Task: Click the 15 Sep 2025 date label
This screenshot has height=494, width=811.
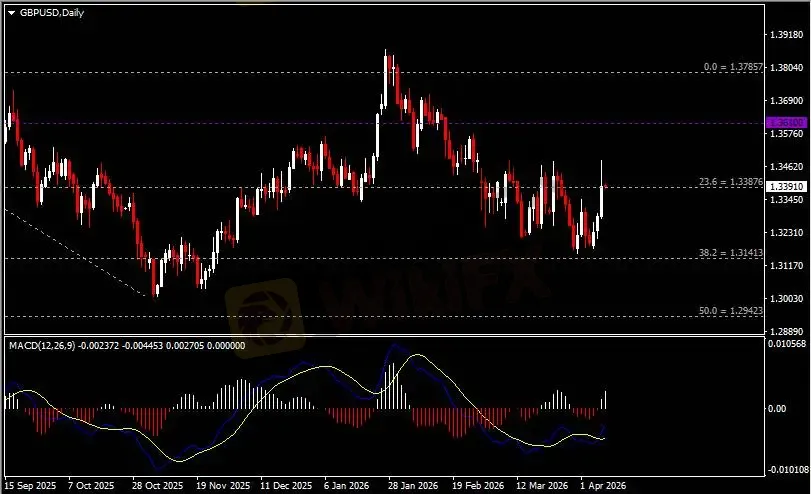Action: (31, 486)
